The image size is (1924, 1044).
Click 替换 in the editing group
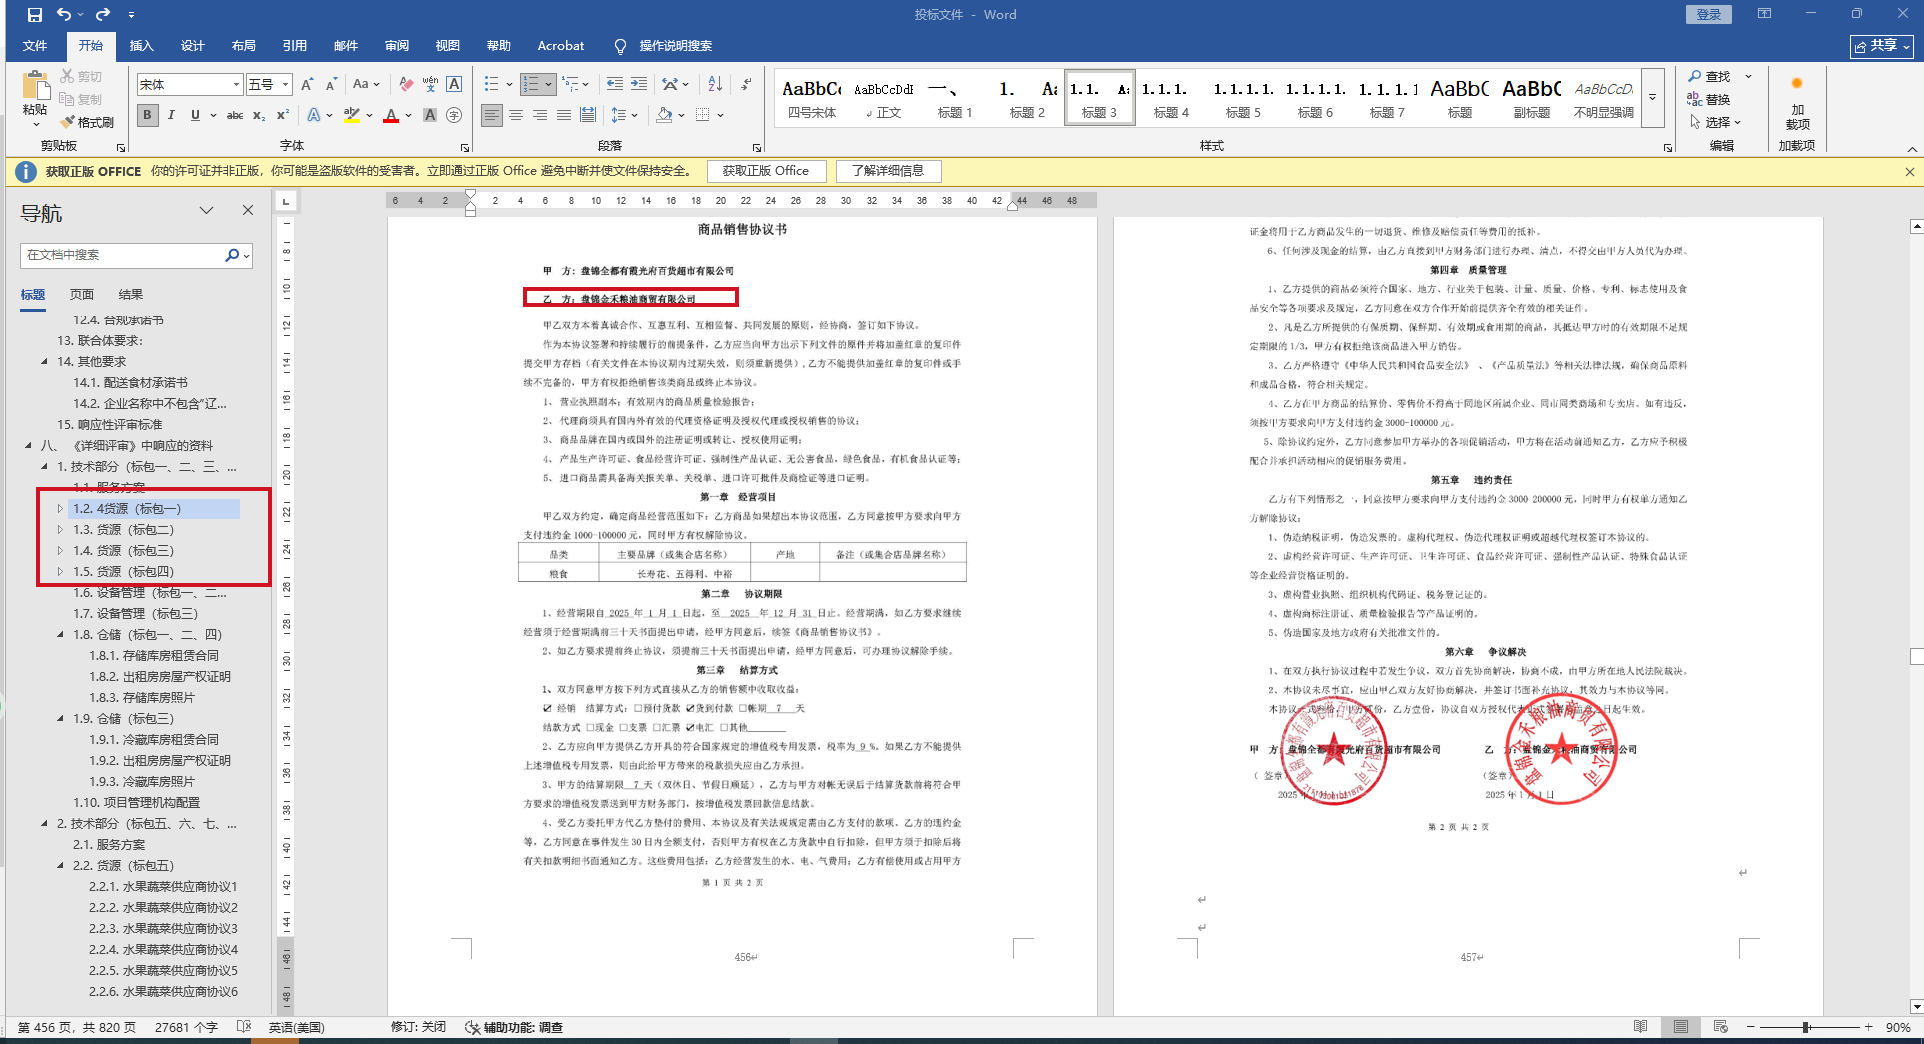pyautogui.click(x=1709, y=99)
